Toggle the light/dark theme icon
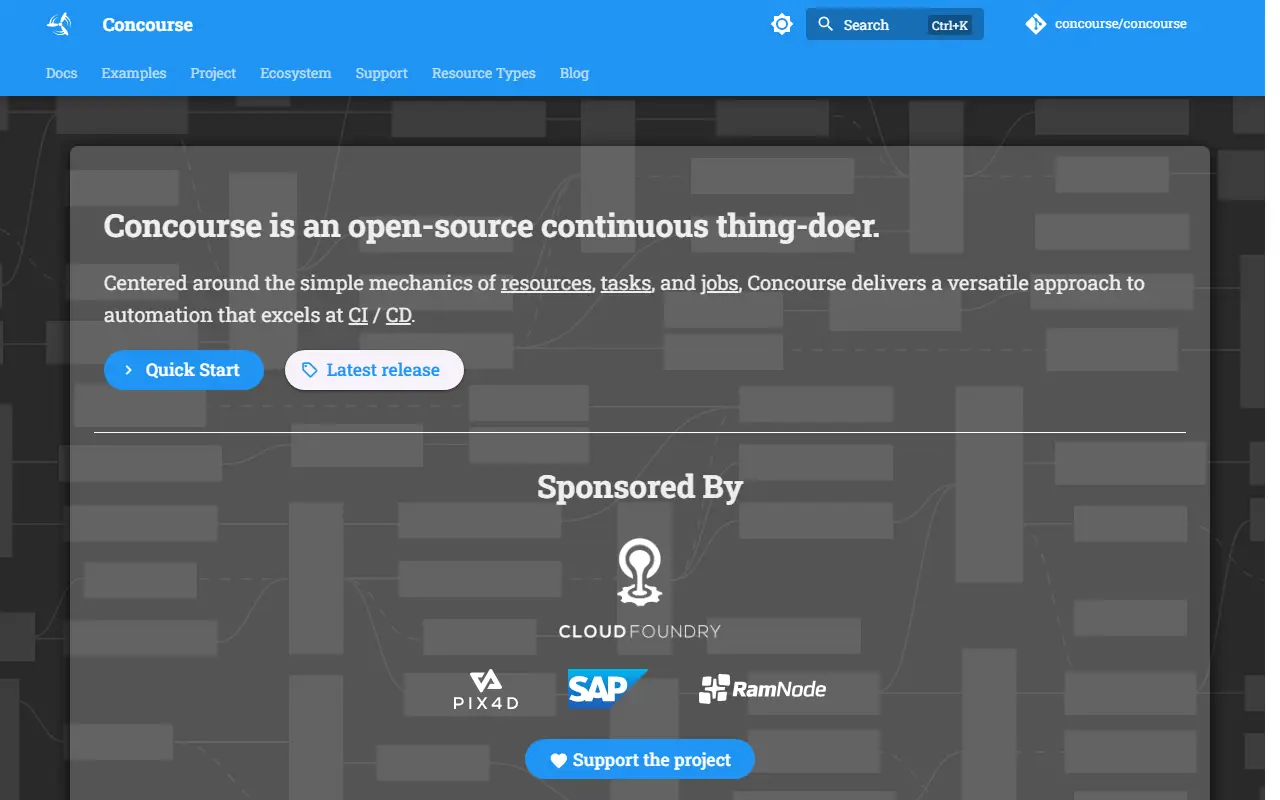Screen dimensions: 1280x800 pyautogui.click(x=782, y=24)
